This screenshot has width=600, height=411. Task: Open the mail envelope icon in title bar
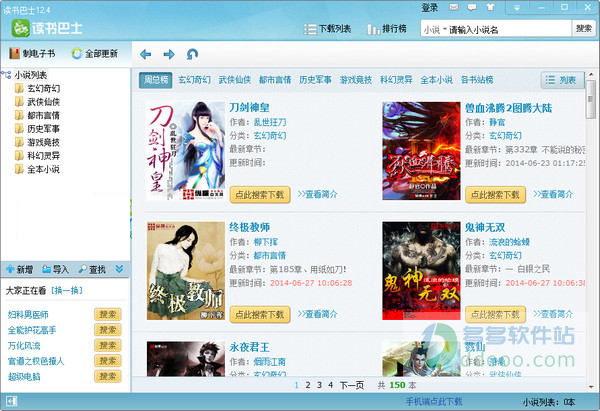pos(454,7)
